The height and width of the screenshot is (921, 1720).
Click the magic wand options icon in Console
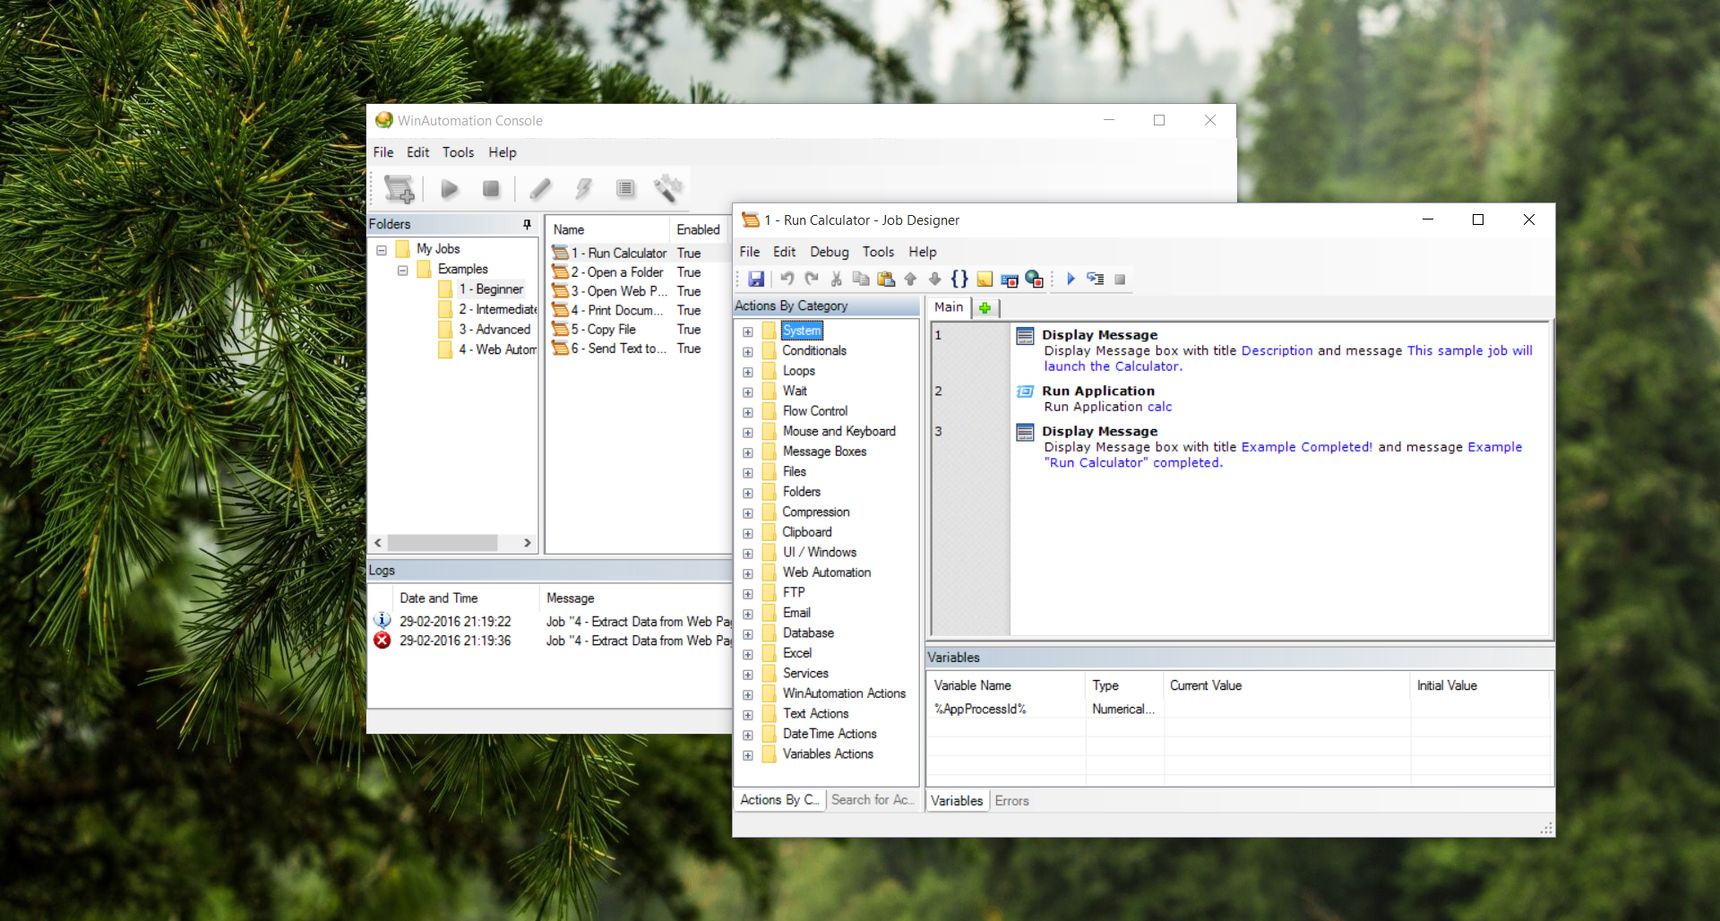667,188
